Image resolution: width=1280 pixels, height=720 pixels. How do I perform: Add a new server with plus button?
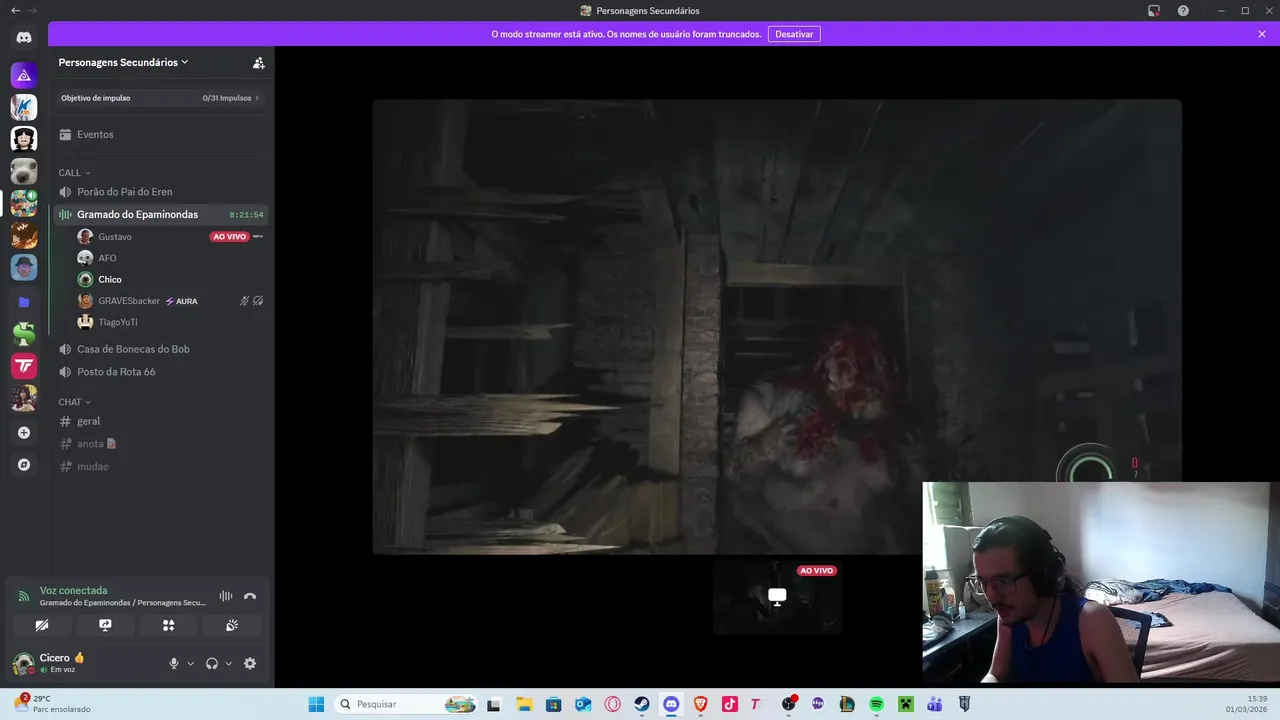click(24, 433)
